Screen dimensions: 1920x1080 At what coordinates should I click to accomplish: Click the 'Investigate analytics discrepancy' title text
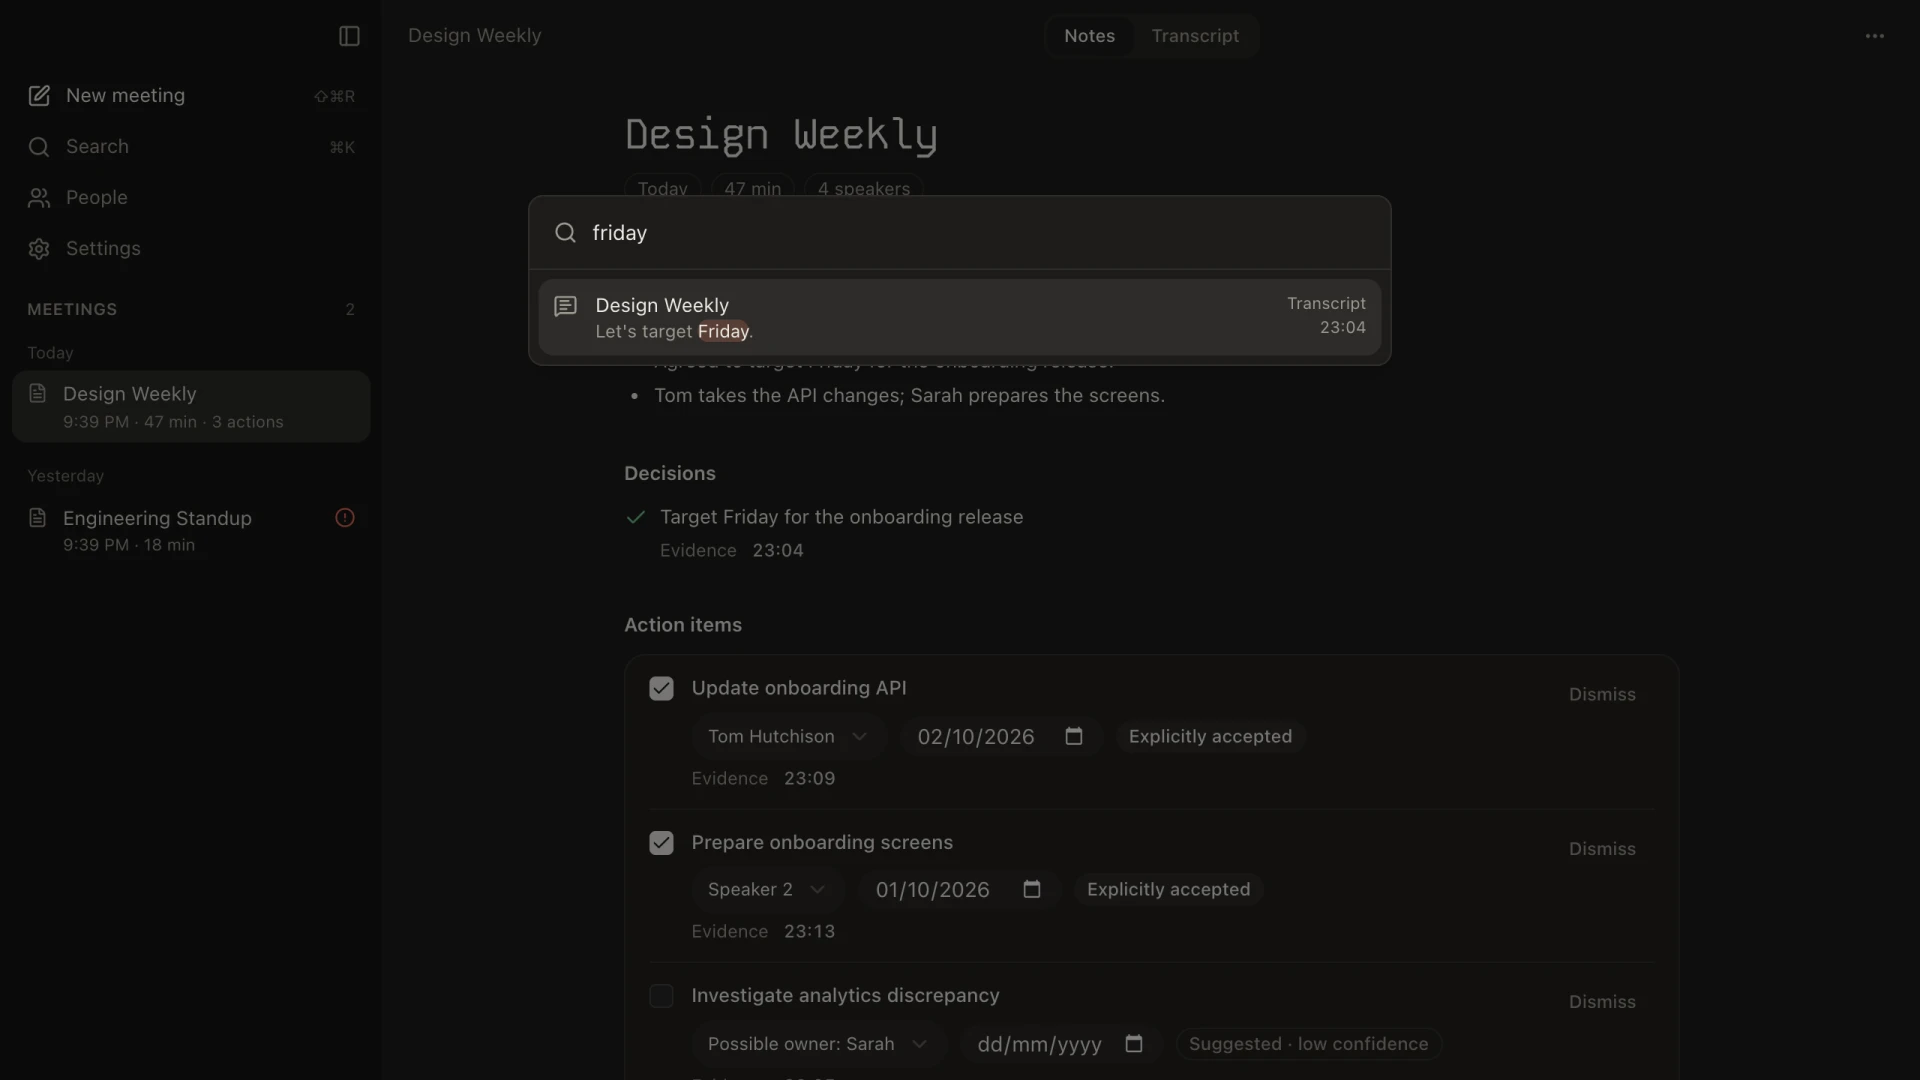click(845, 995)
